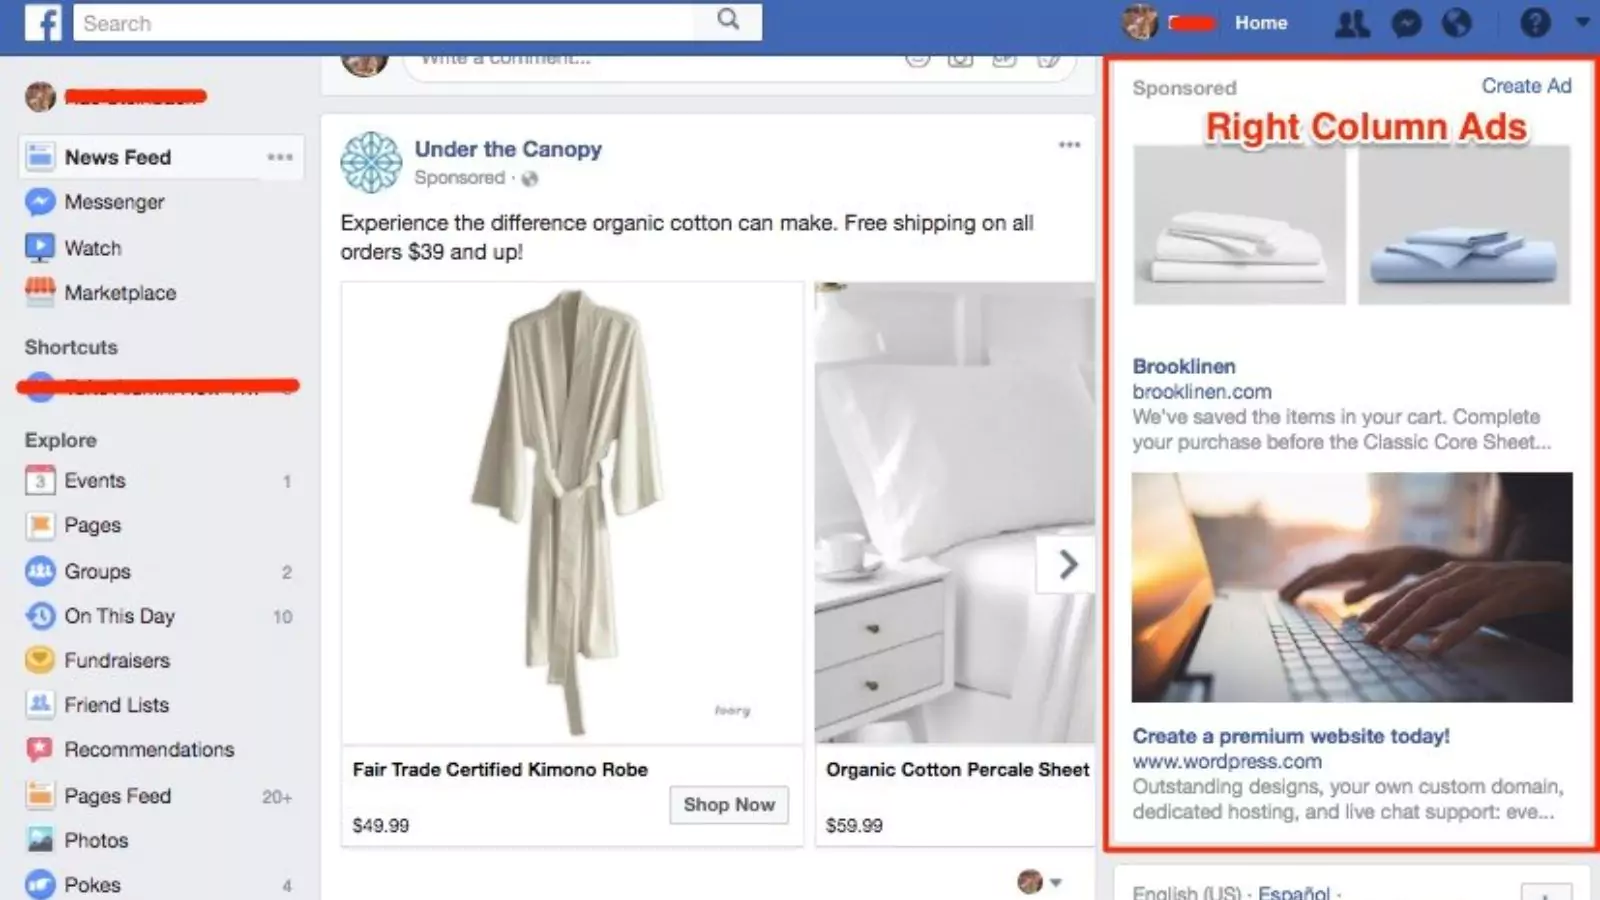Click the Watch sidebar icon
The width and height of the screenshot is (1600, 900).
40,247
